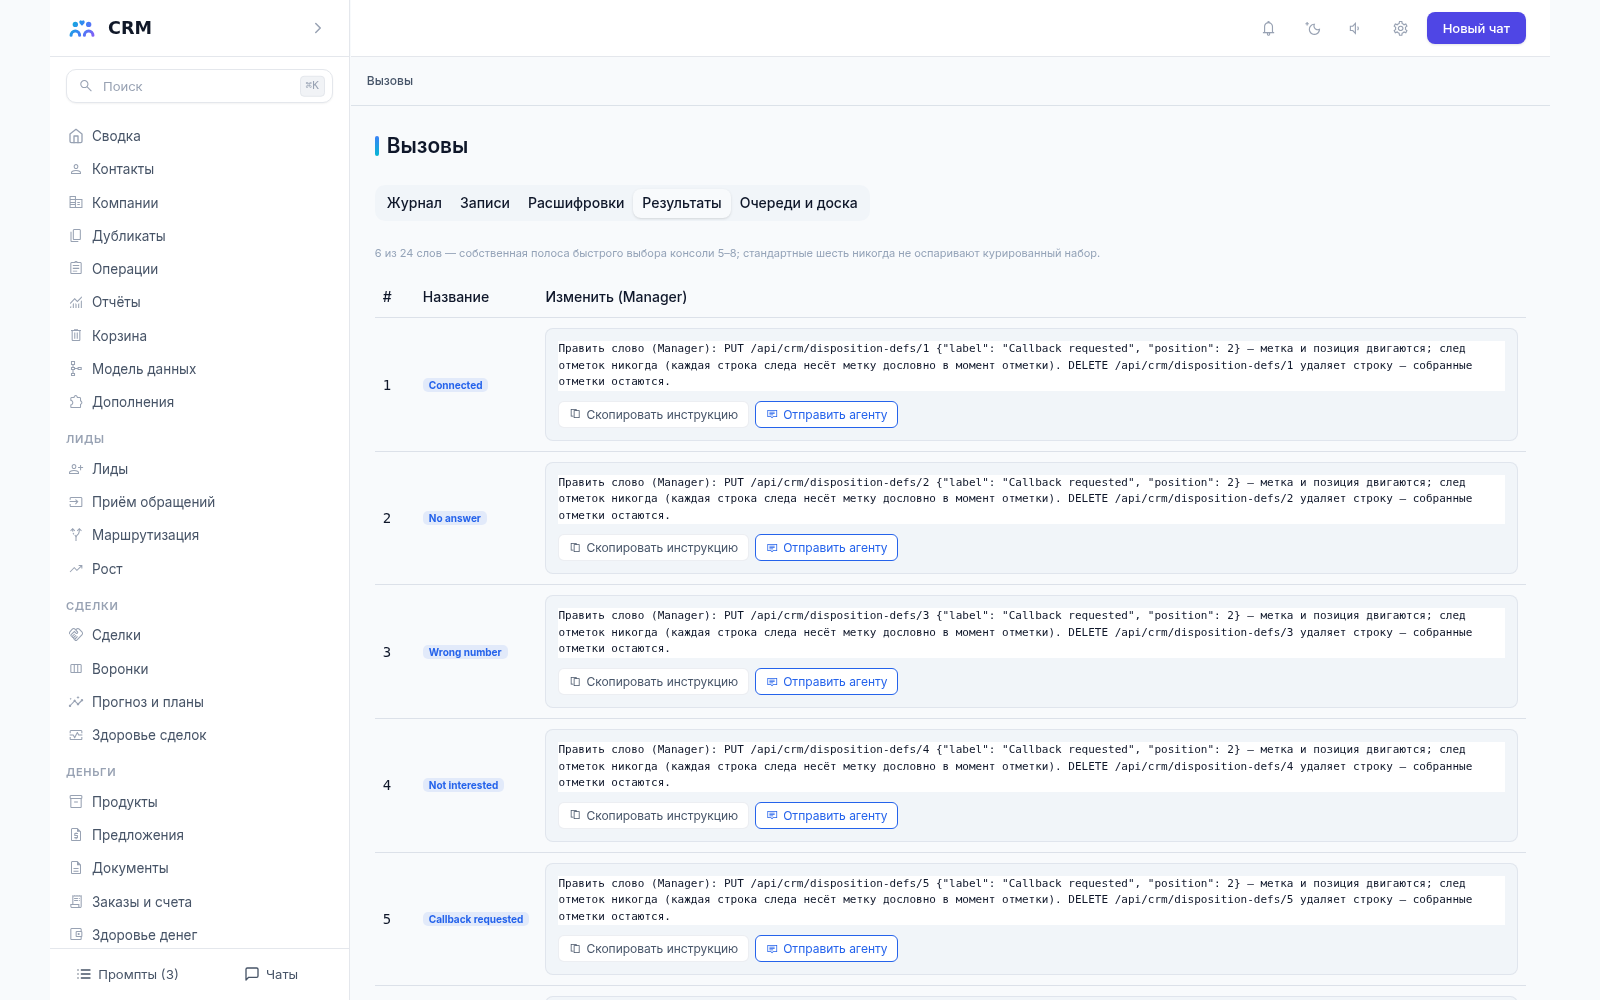Open Продукты
1600x1000 pixels.
199,802
